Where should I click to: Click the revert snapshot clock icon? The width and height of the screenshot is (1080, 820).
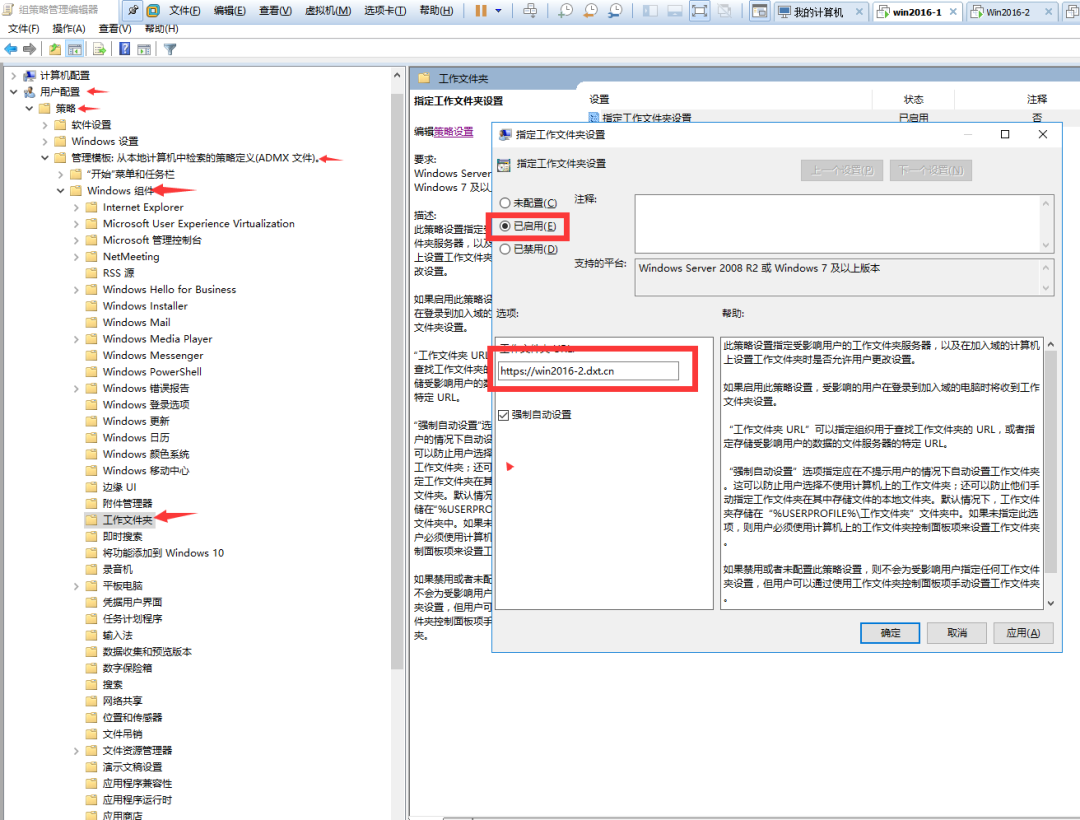click(x=590, y=10)
